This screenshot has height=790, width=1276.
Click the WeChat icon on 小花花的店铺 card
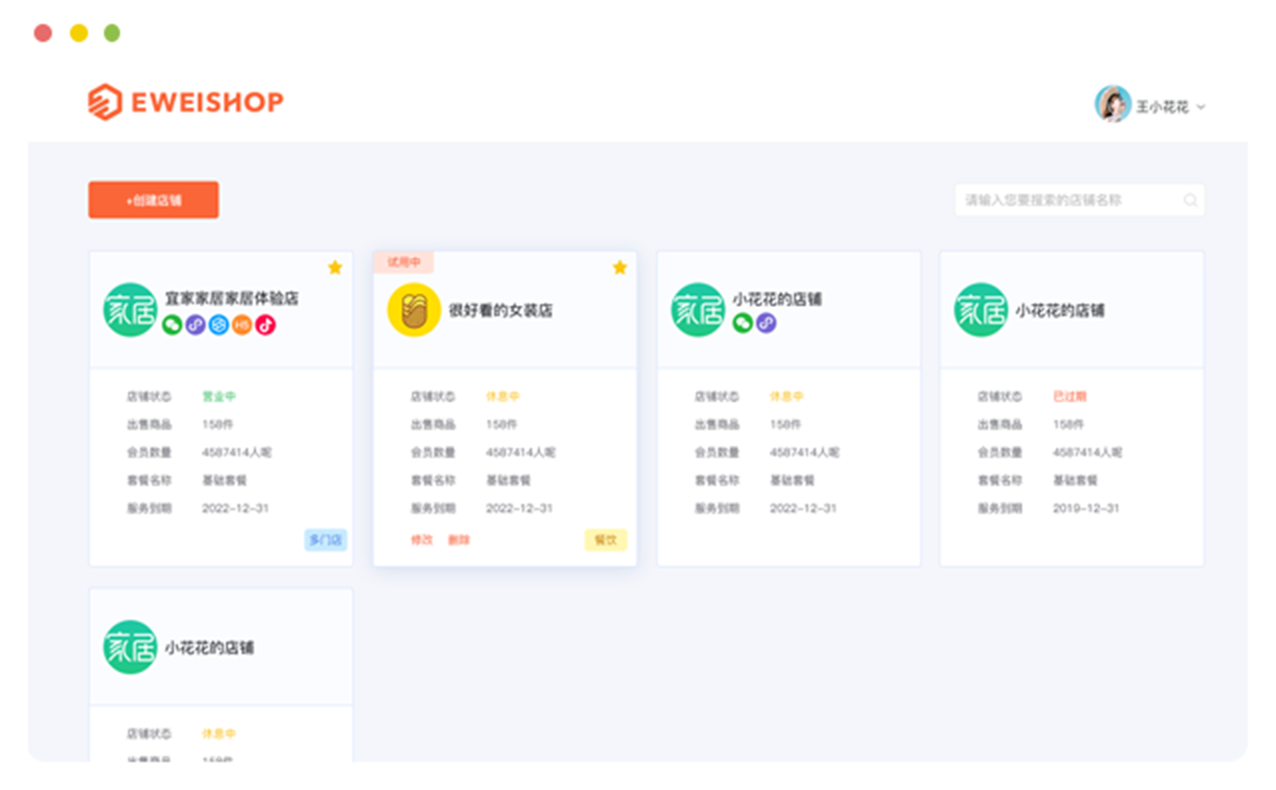pyautogui.click(x=742, y=323)
